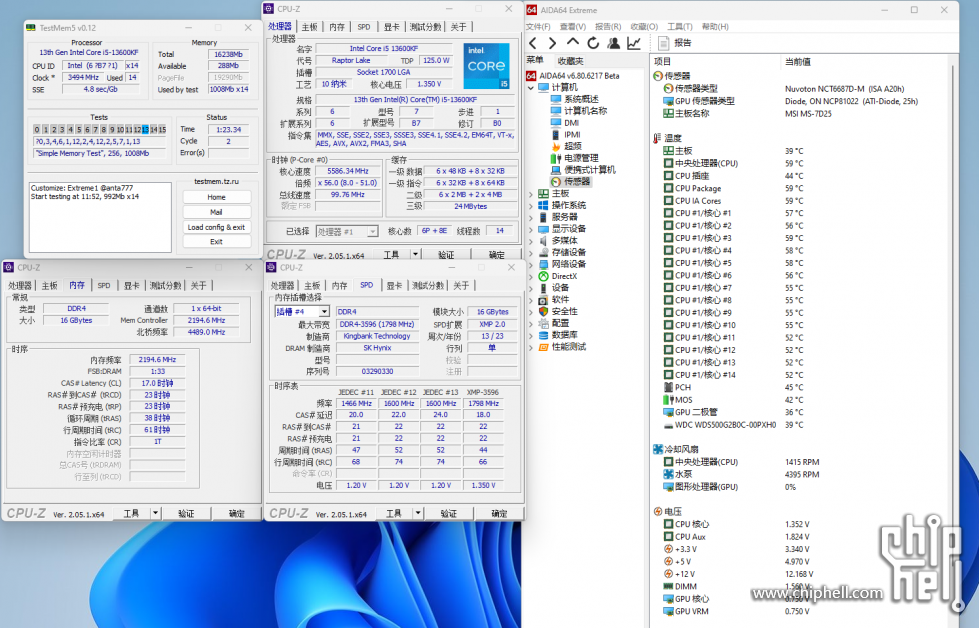Refresh the AIDA64 sensor page
Screen dimensions: 979x628
(x=593, y=43)
